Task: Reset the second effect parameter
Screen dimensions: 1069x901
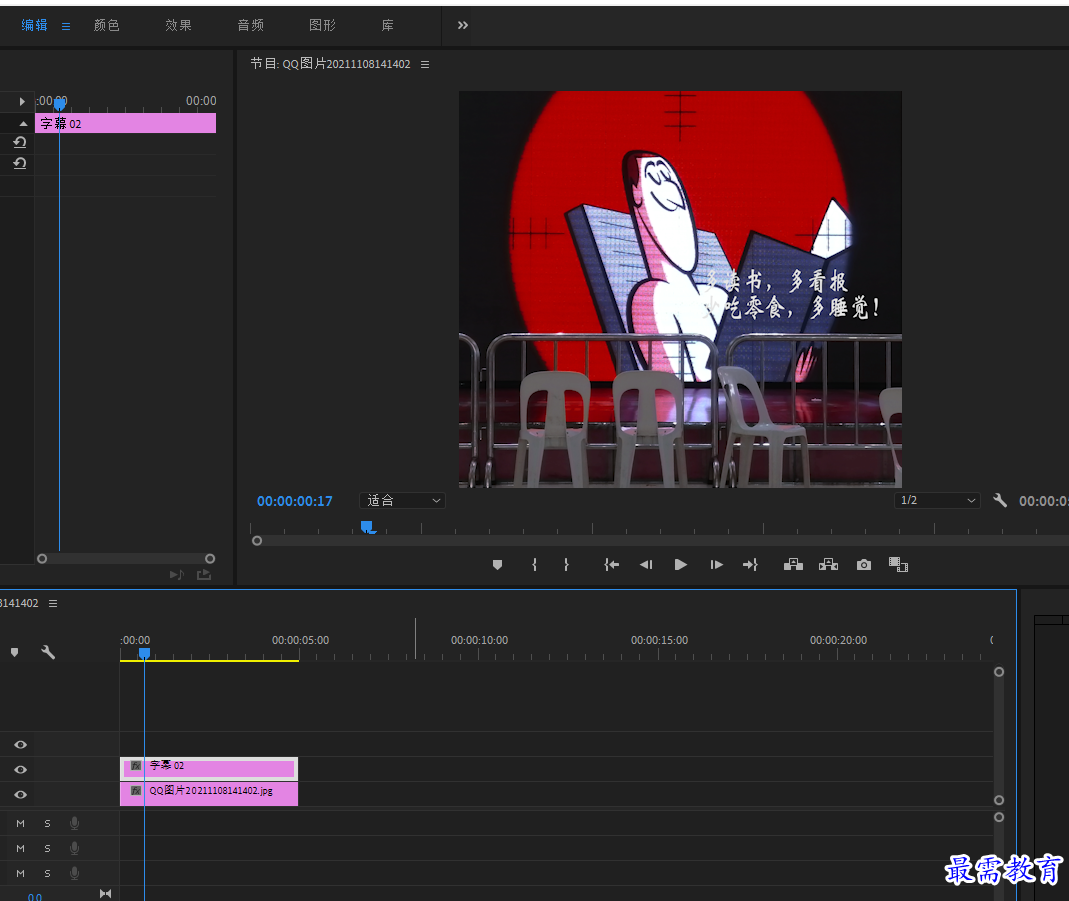Action: [20, 164]
